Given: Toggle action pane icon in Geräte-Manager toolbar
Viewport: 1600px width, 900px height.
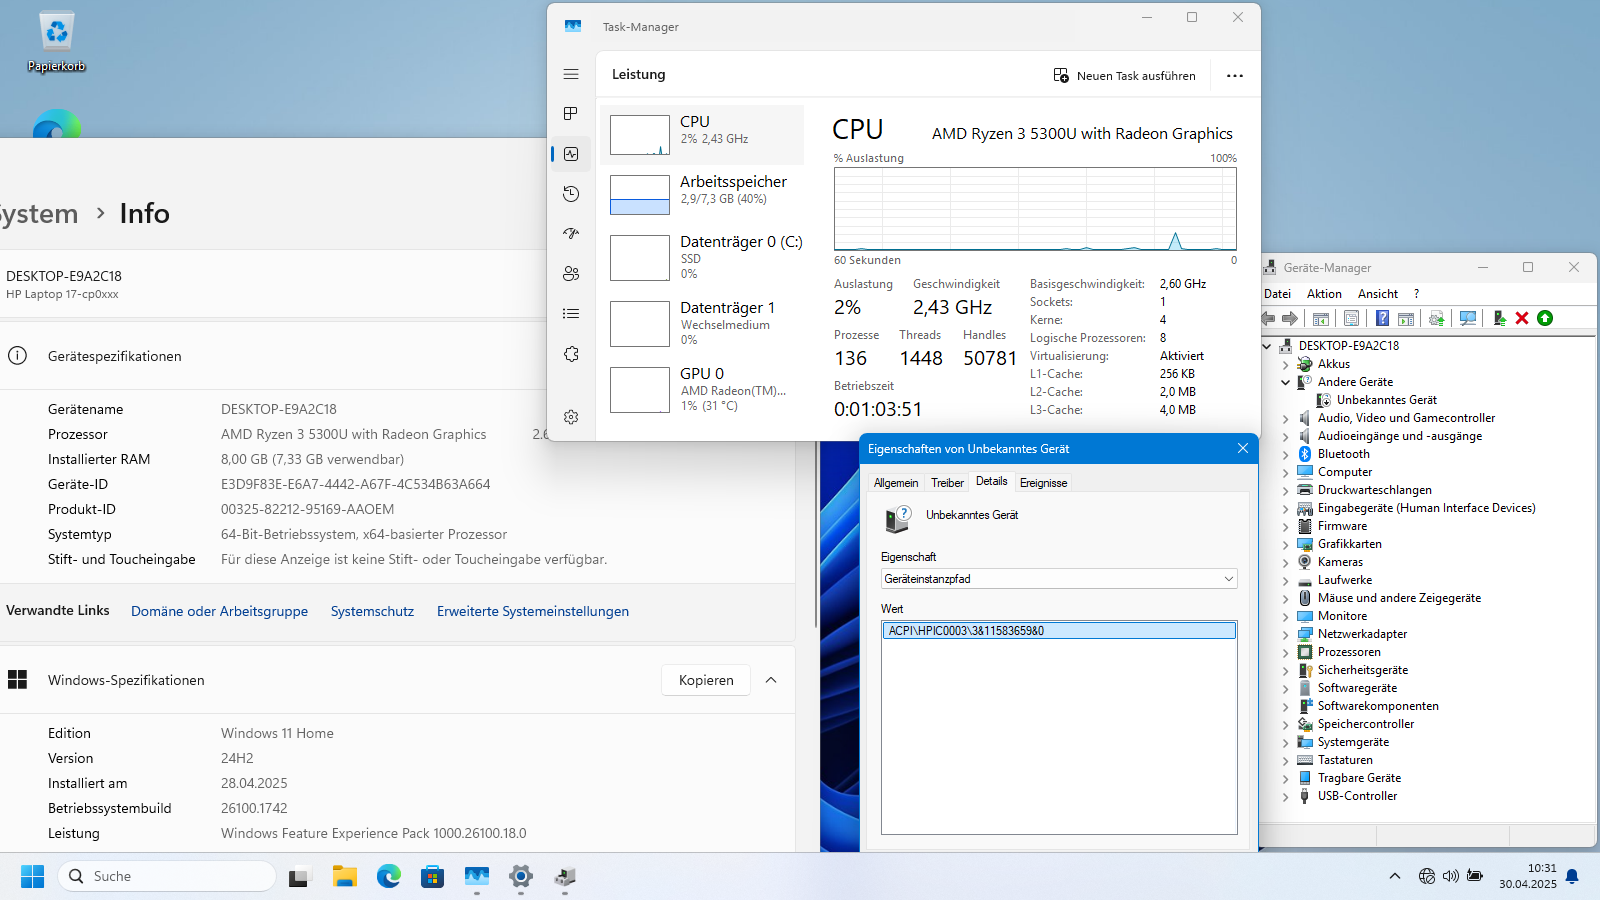Looking at the screenshot, I should [1406, 318].
